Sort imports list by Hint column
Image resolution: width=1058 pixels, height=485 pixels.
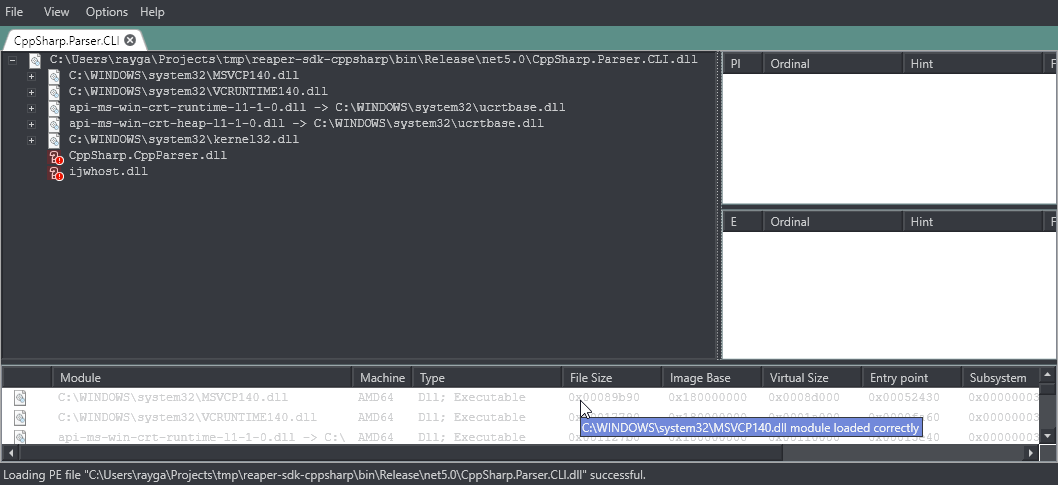[972, 63]
